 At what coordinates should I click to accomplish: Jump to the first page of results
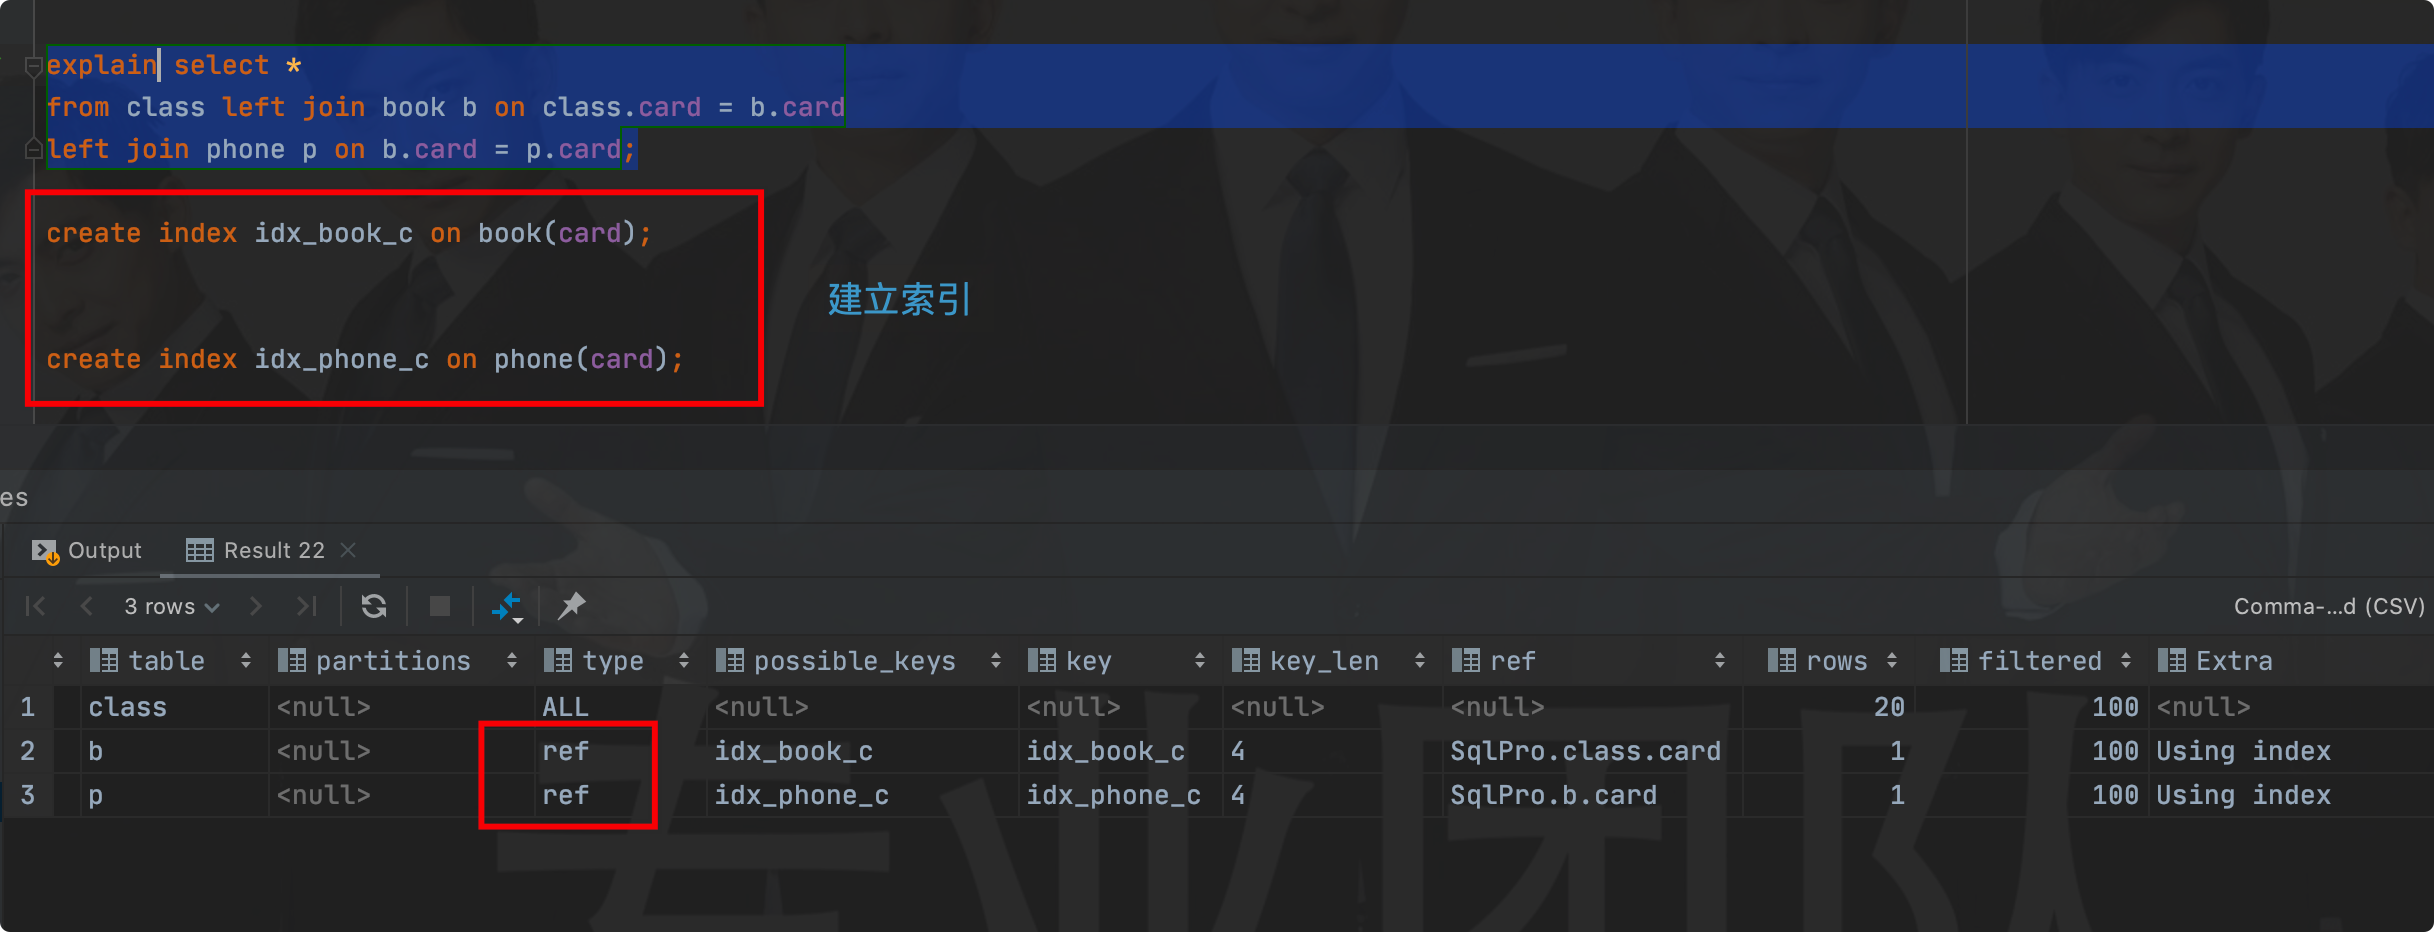35,606
